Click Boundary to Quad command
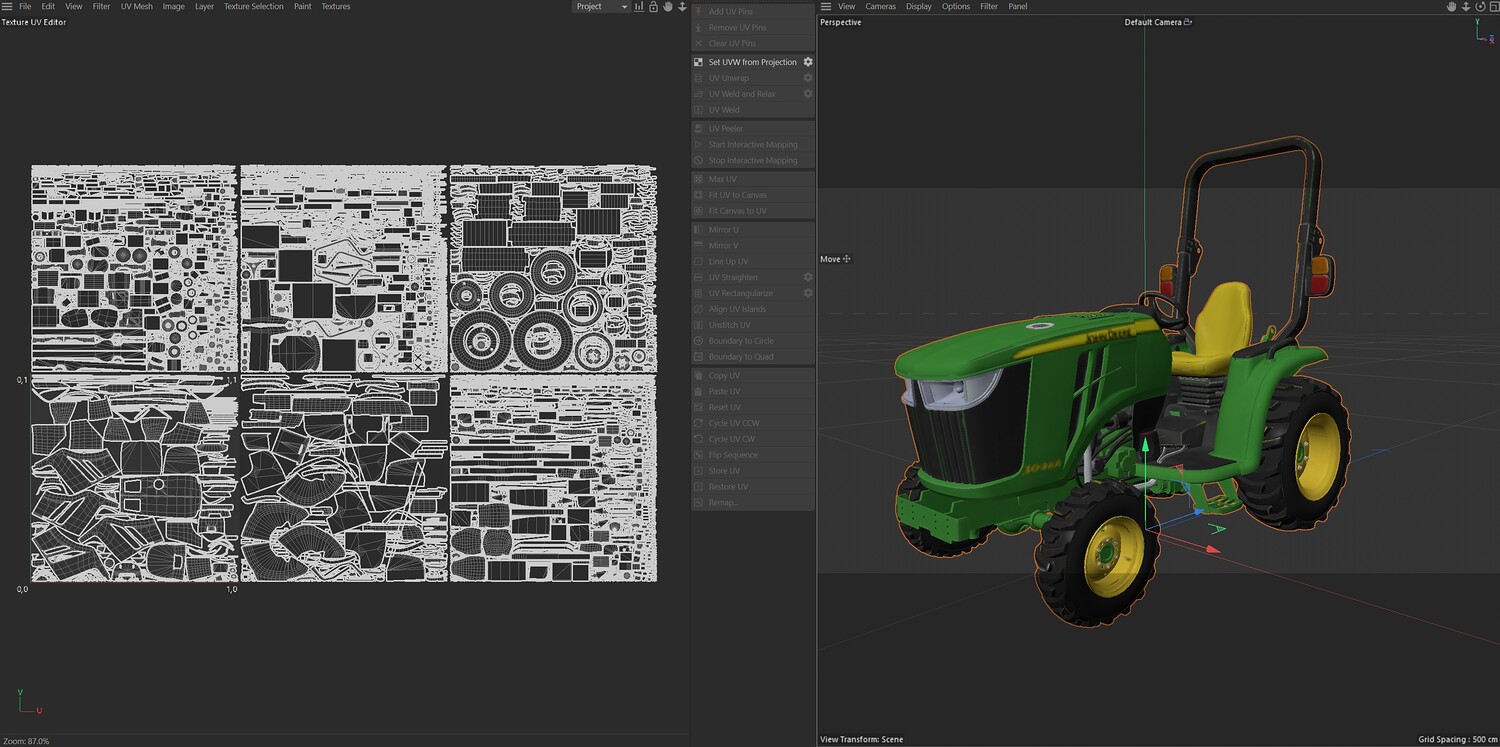The image size is (1500, 747). point(753,357)
